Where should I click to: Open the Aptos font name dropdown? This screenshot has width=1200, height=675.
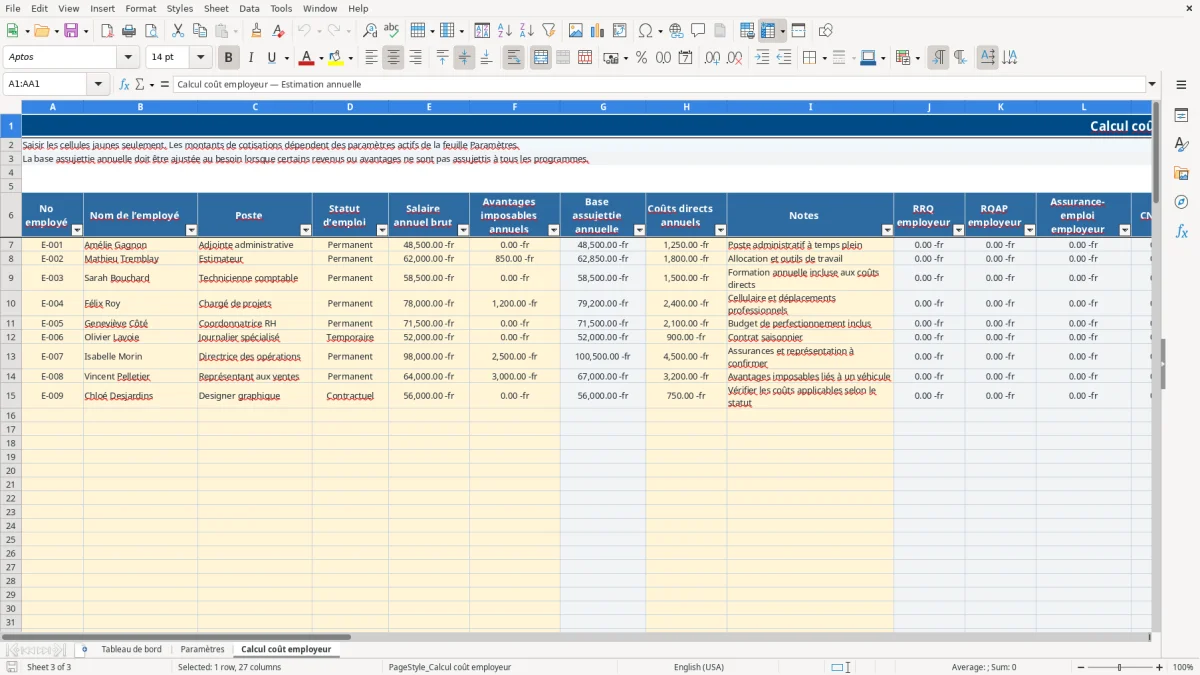pyautogui.click(x=128, y=58)
